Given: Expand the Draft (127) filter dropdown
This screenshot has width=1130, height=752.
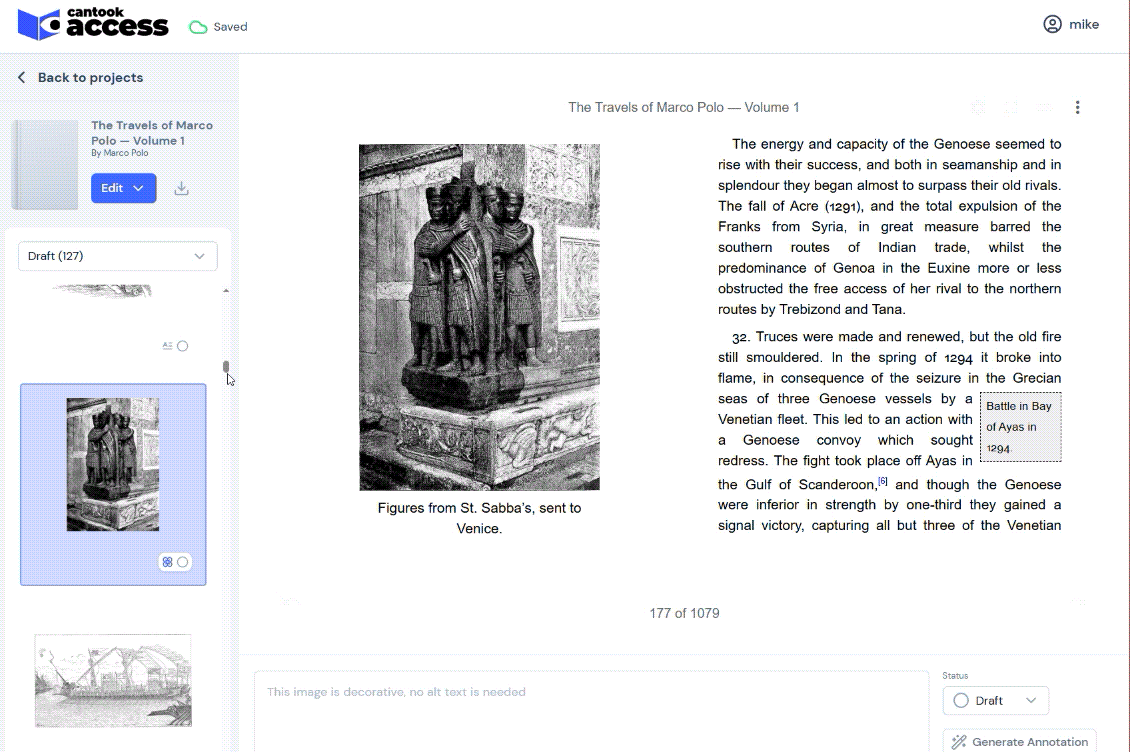Looking at the screenshot, I should 118,256.
